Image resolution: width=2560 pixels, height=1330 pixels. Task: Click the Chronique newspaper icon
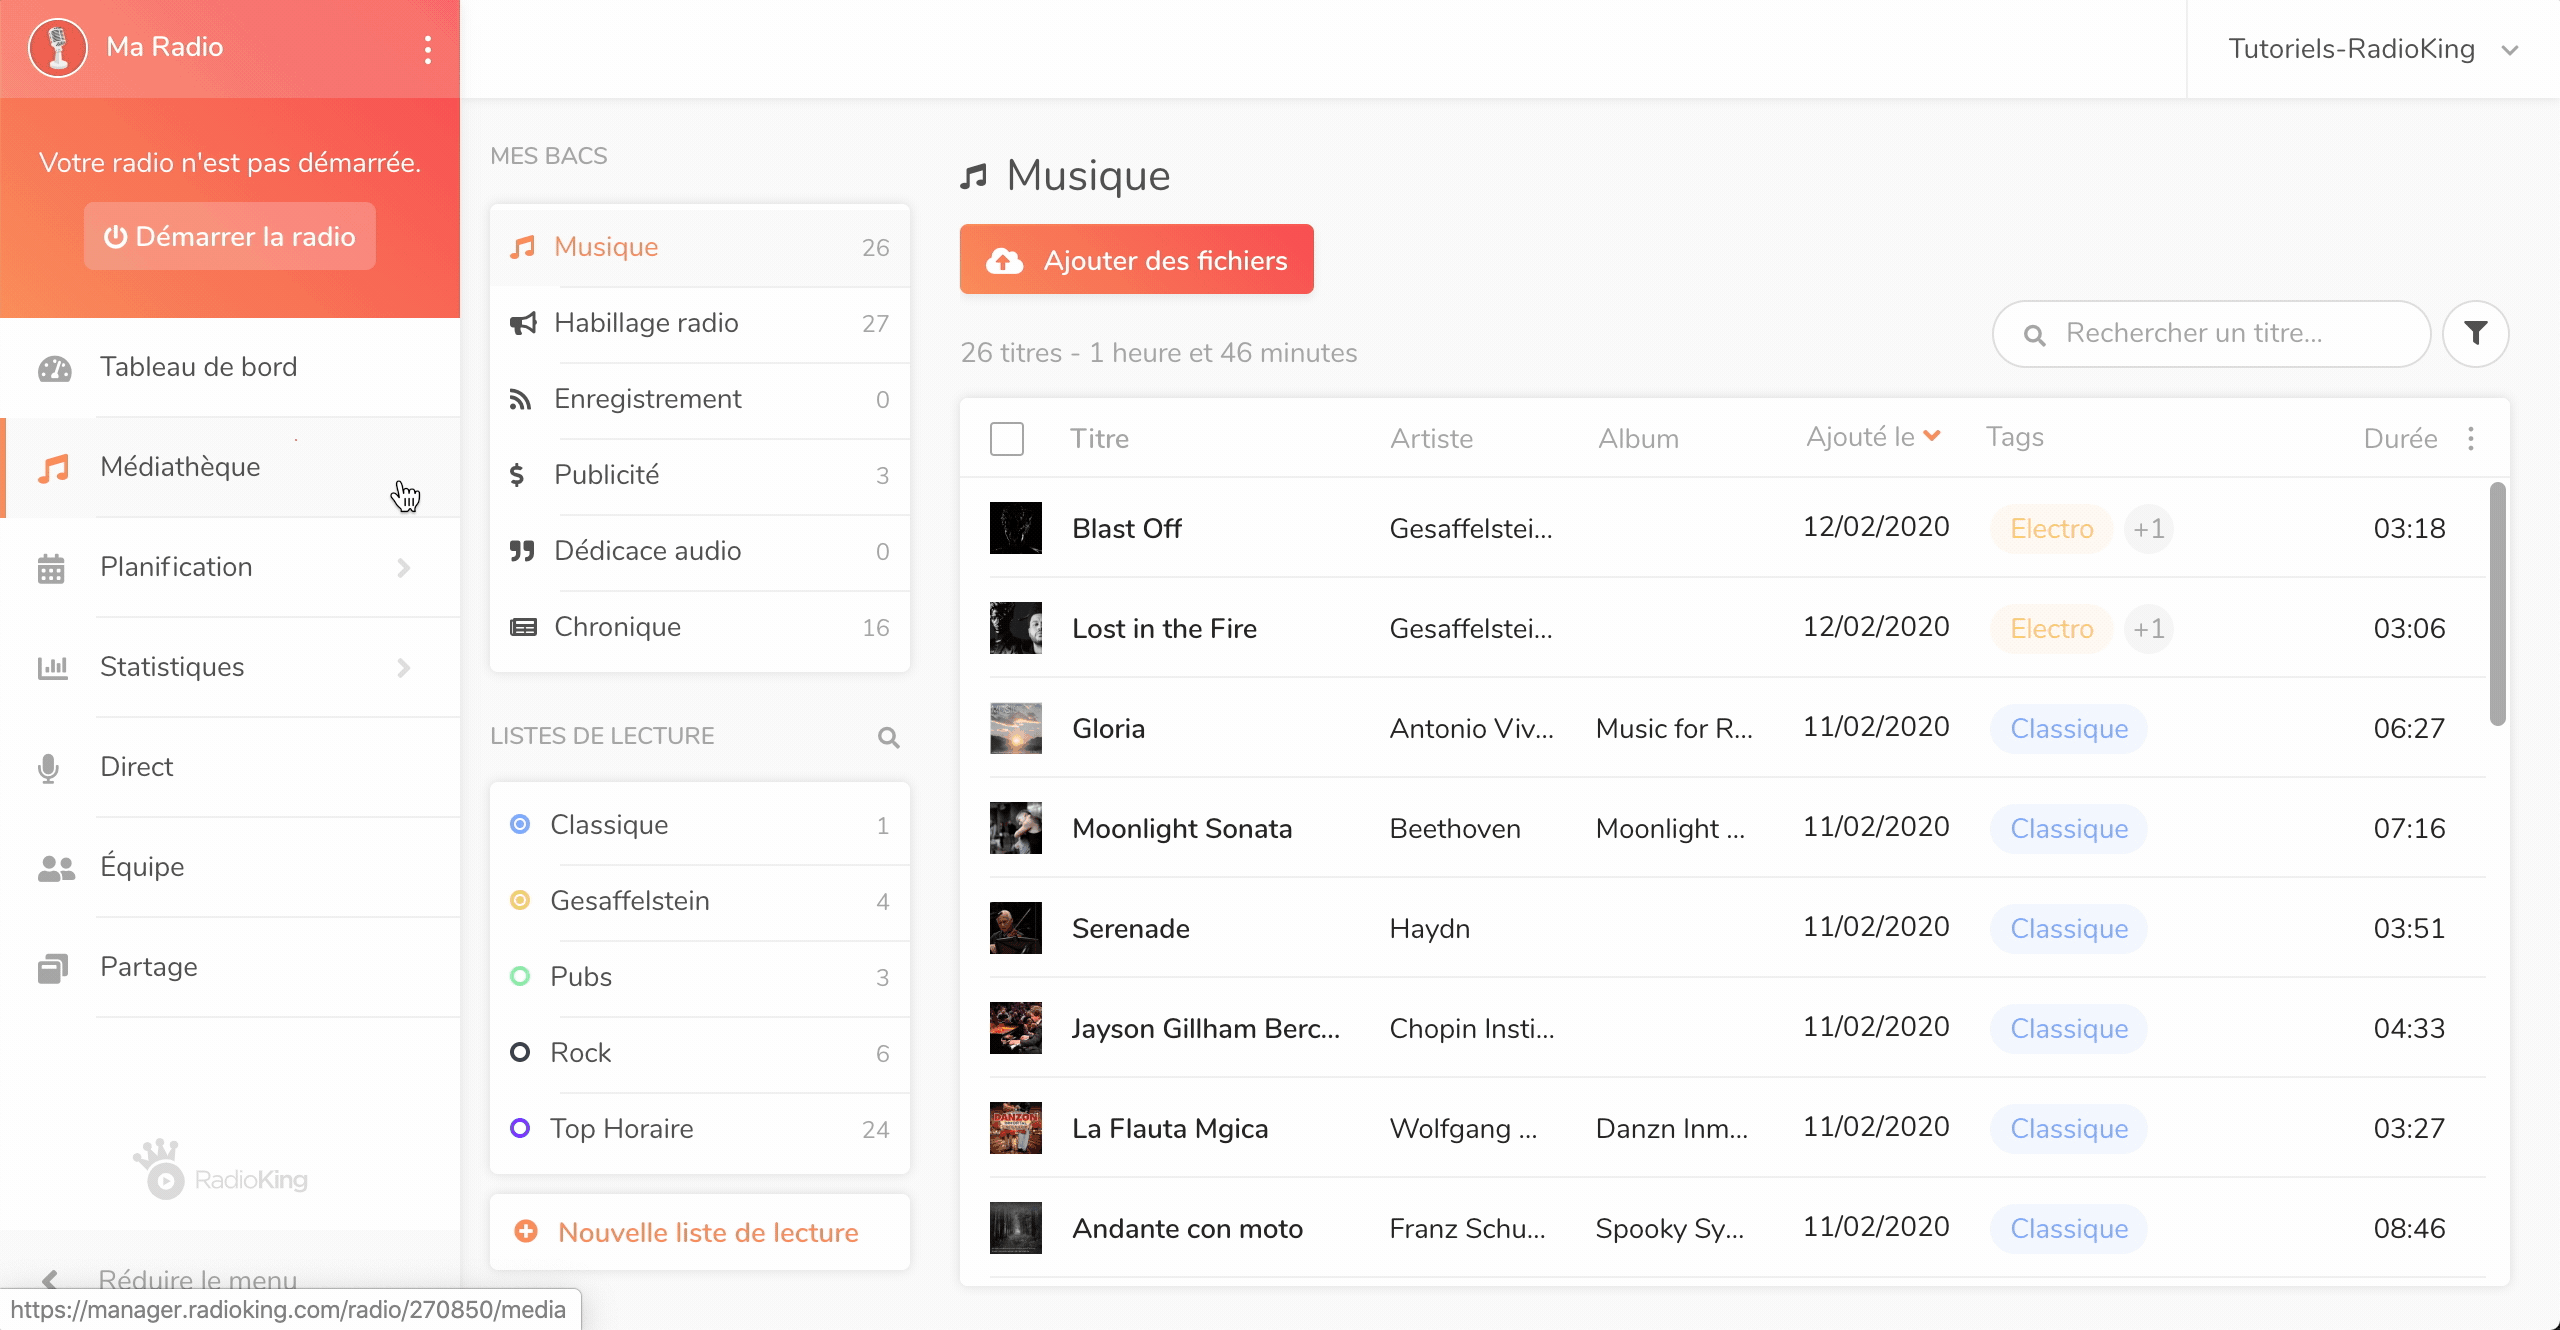click(x=523, y=627)
